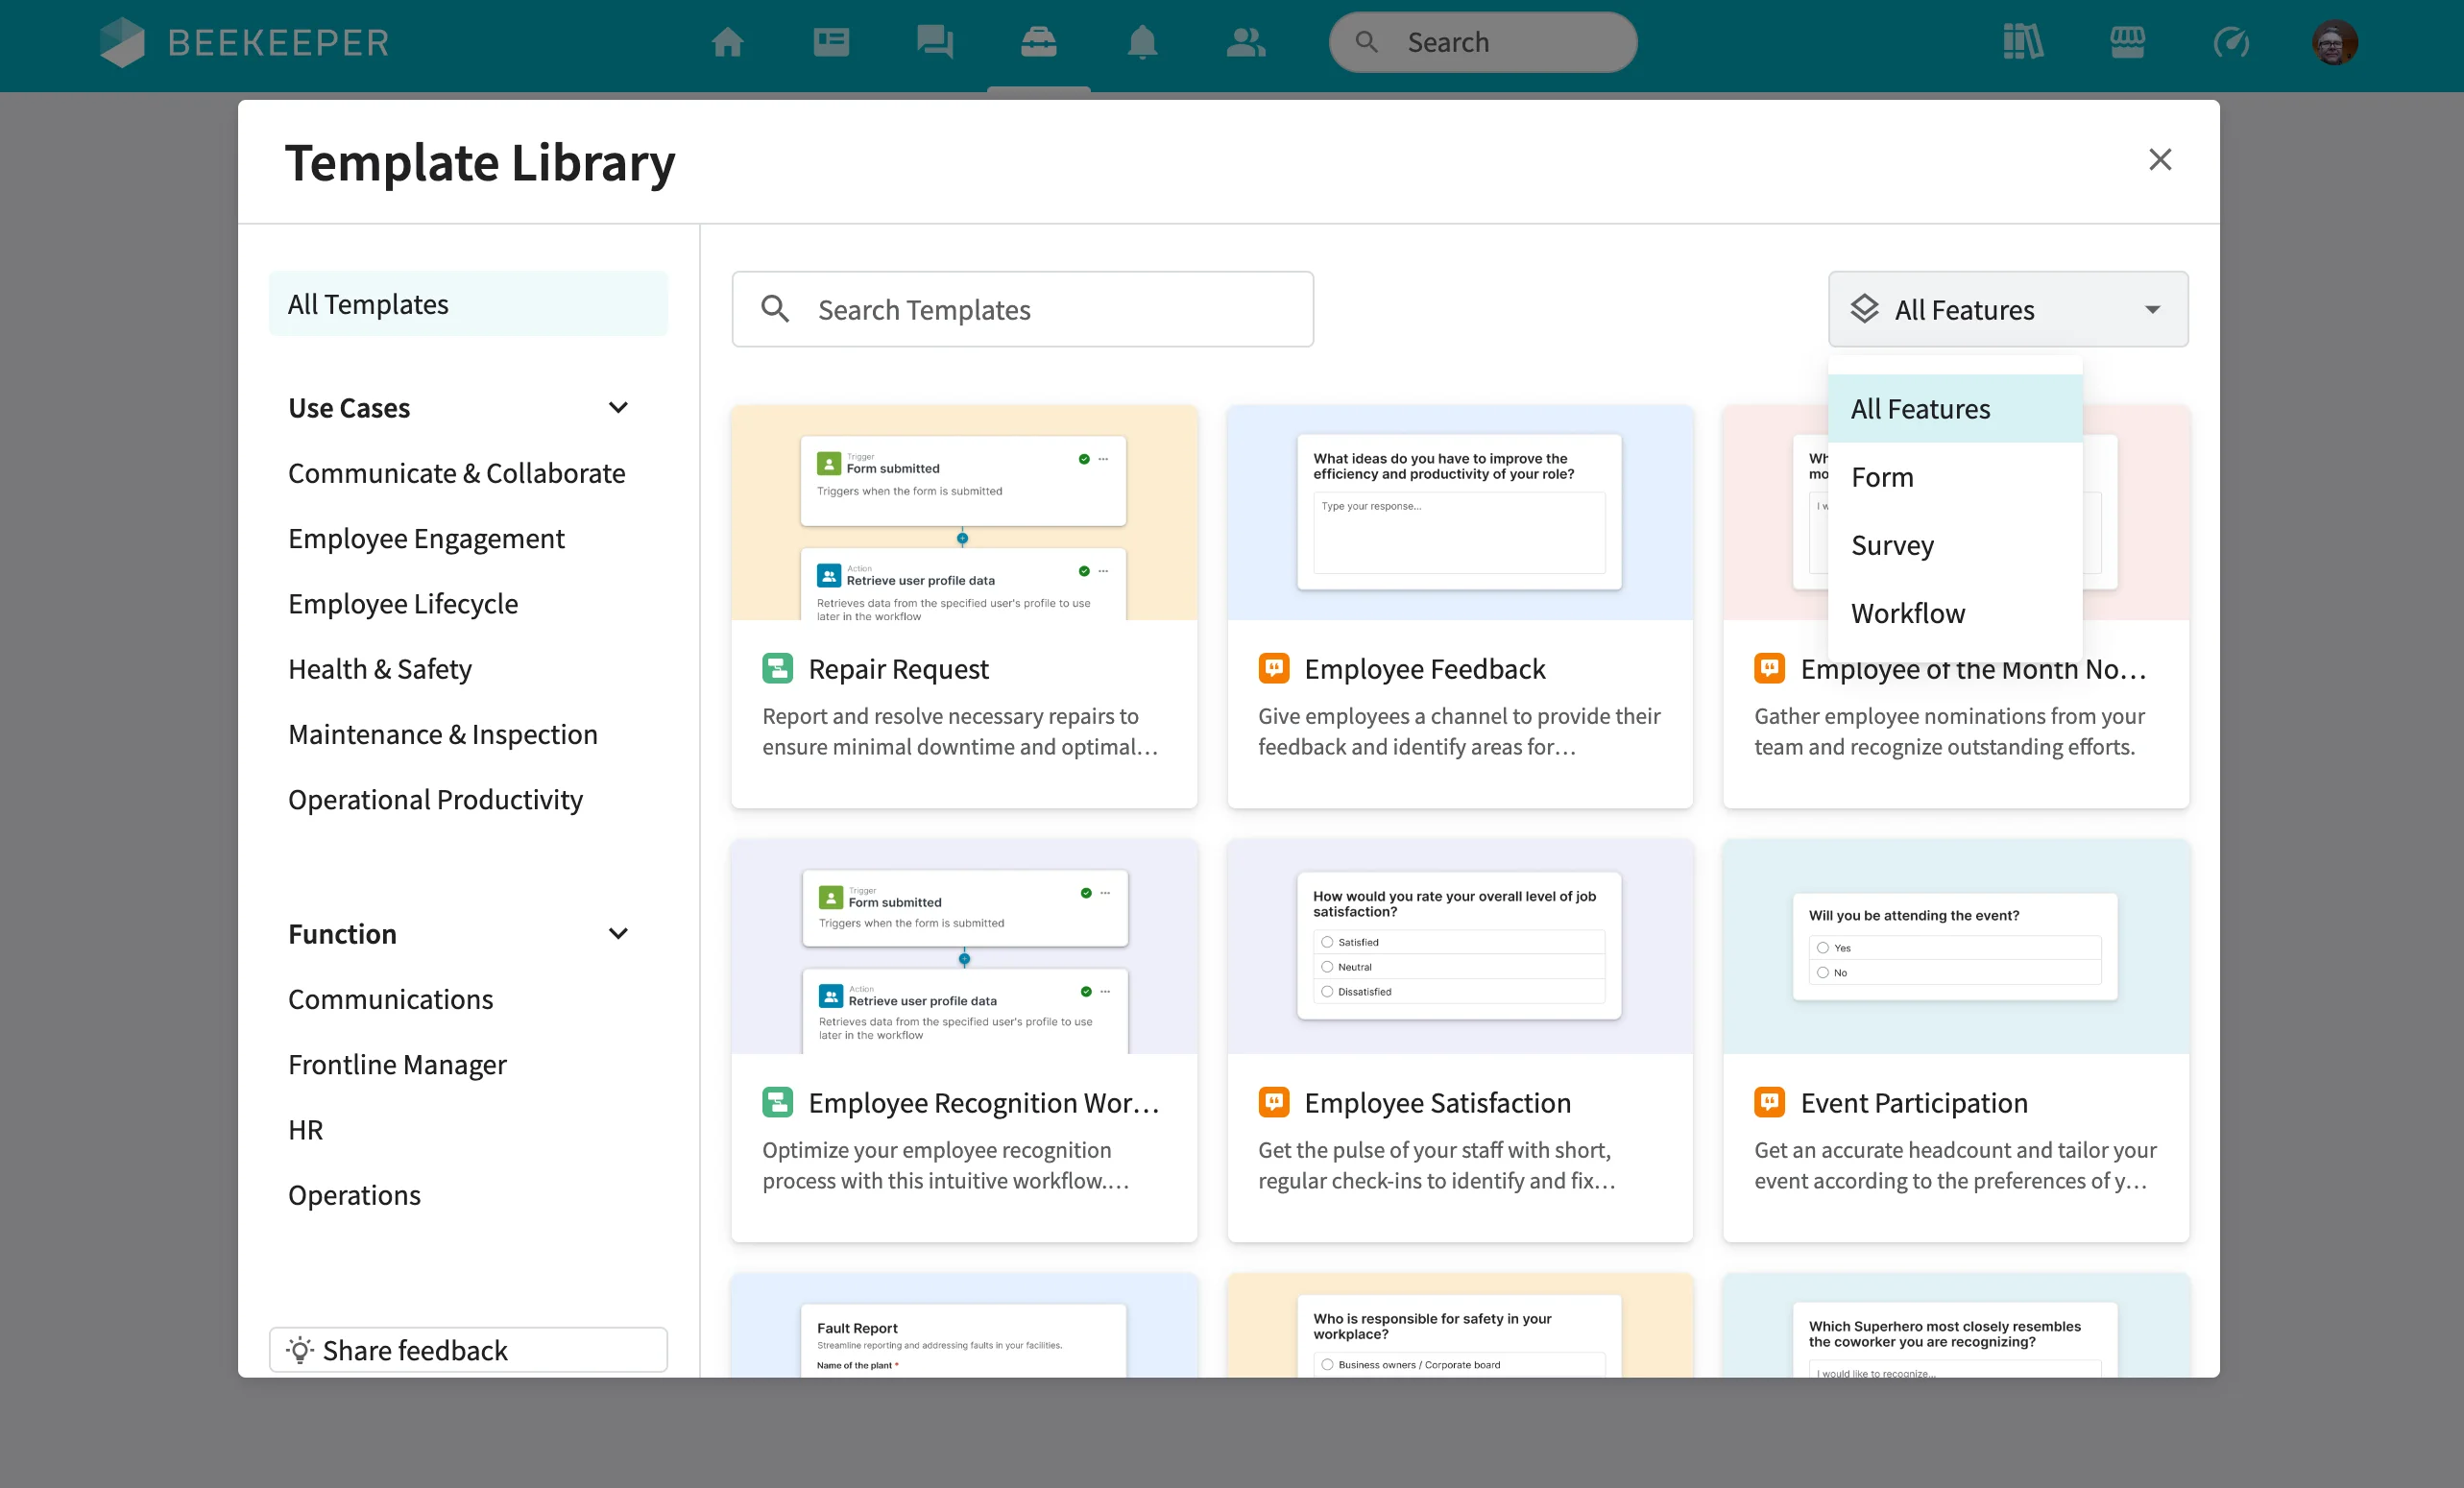The image size is (2464, 1488).
Task: Open the Library books icon
Action: (x=2023, y=42)
